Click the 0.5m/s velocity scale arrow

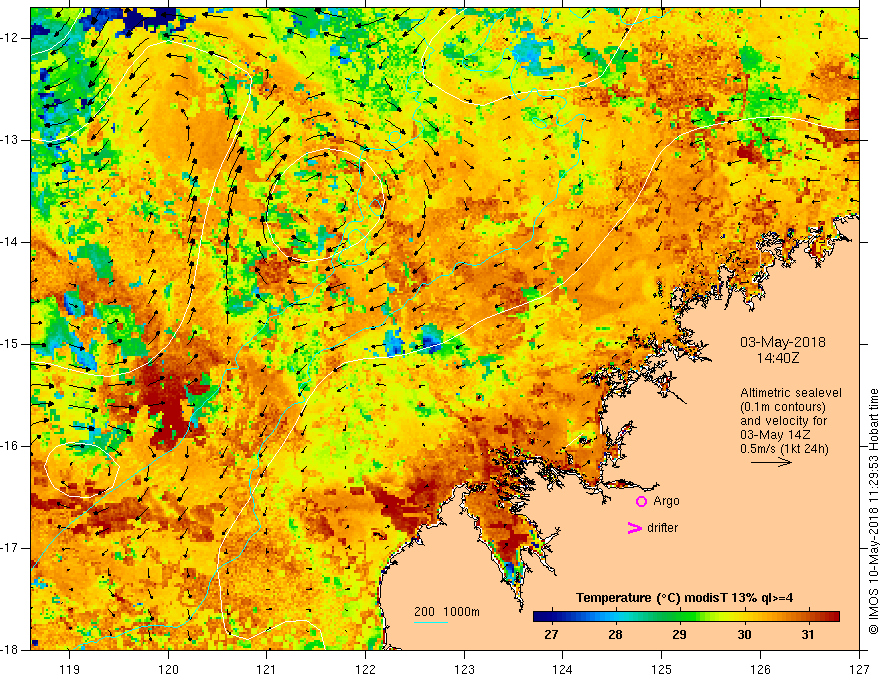coord(771,462)
